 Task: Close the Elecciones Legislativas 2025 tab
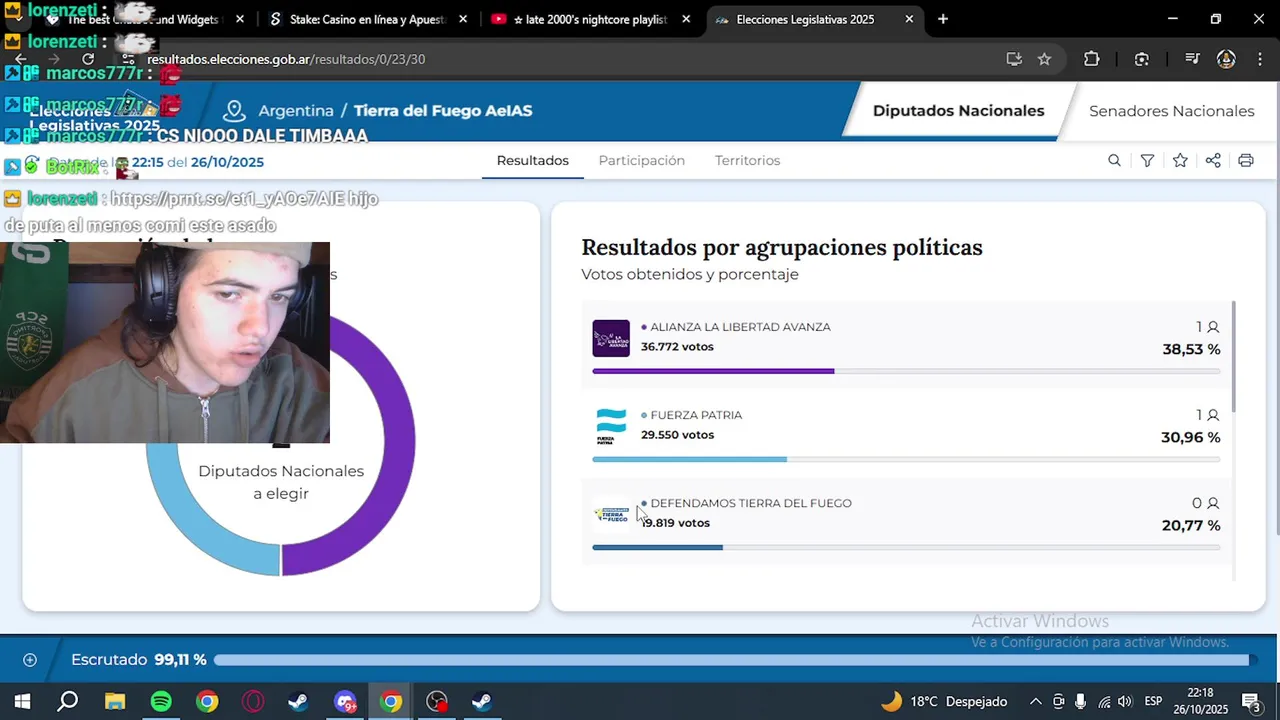click(909, 19)
